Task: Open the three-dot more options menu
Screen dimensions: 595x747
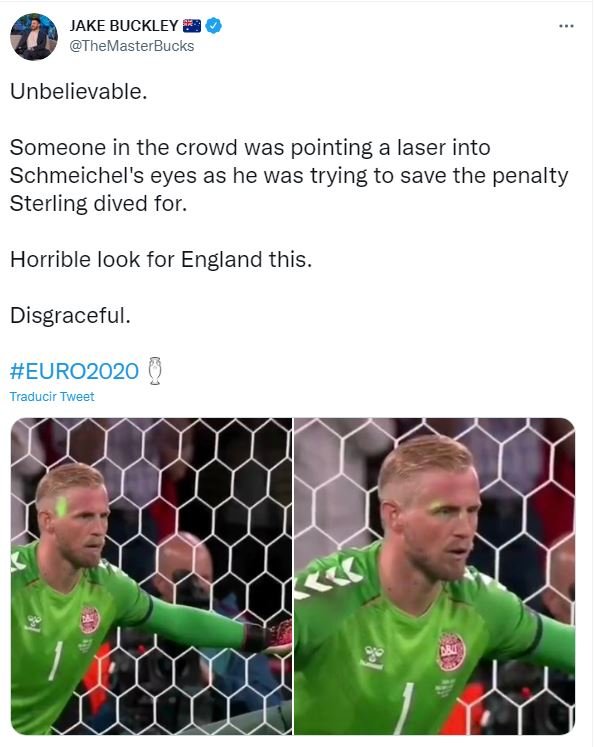Action: pyautogui.click(x=566, y=26)
